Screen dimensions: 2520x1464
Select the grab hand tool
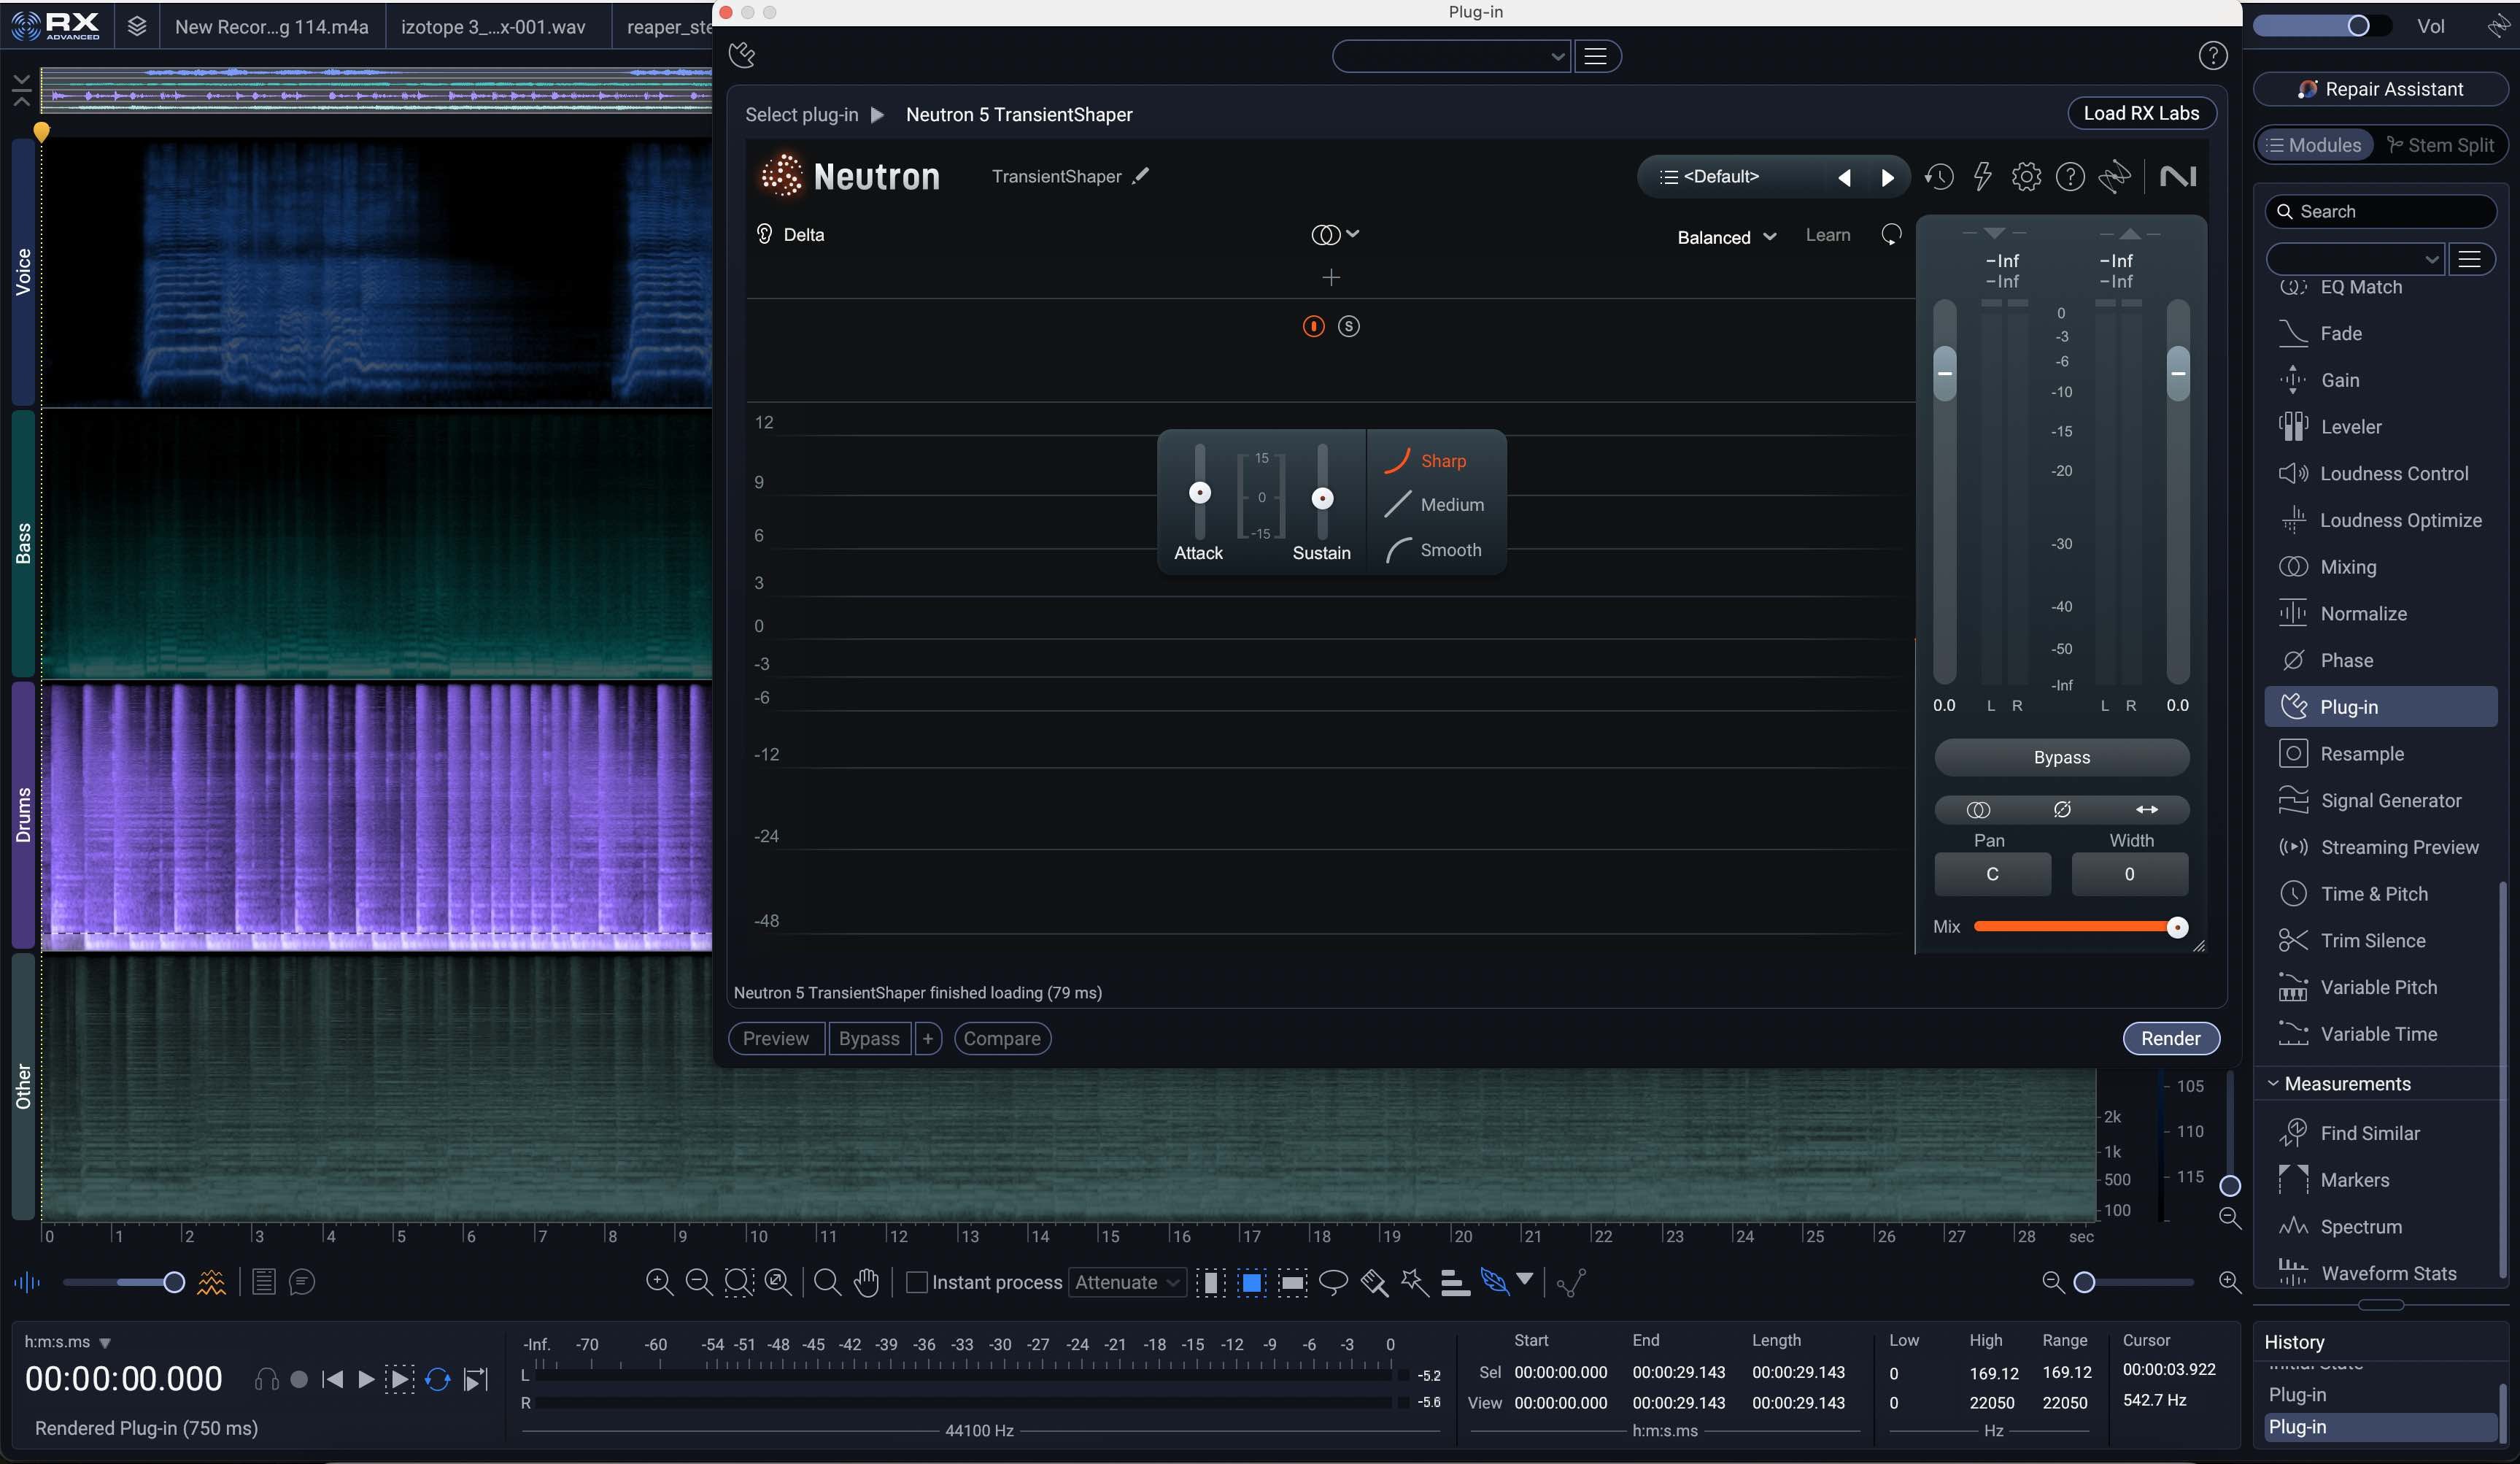[866, 1282]
